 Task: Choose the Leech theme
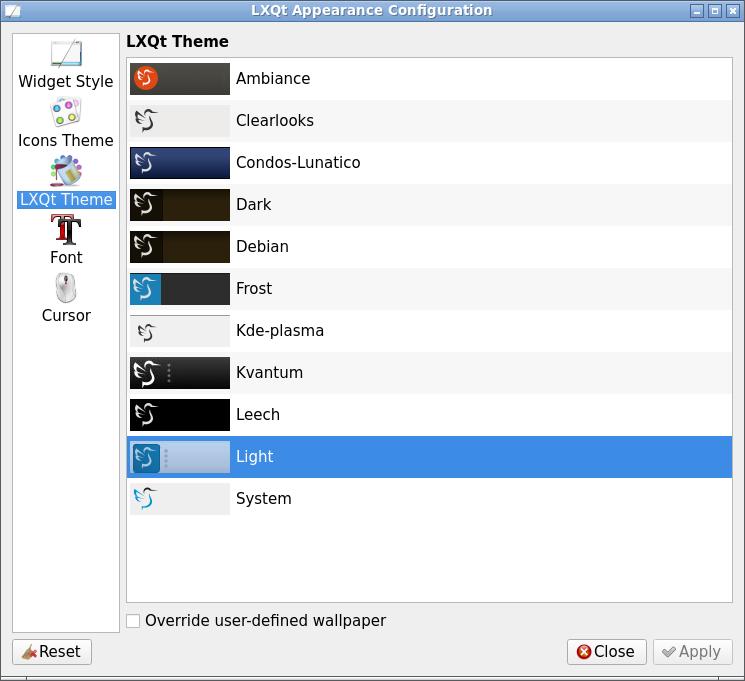pyautogui.click(x=258, y=415)
